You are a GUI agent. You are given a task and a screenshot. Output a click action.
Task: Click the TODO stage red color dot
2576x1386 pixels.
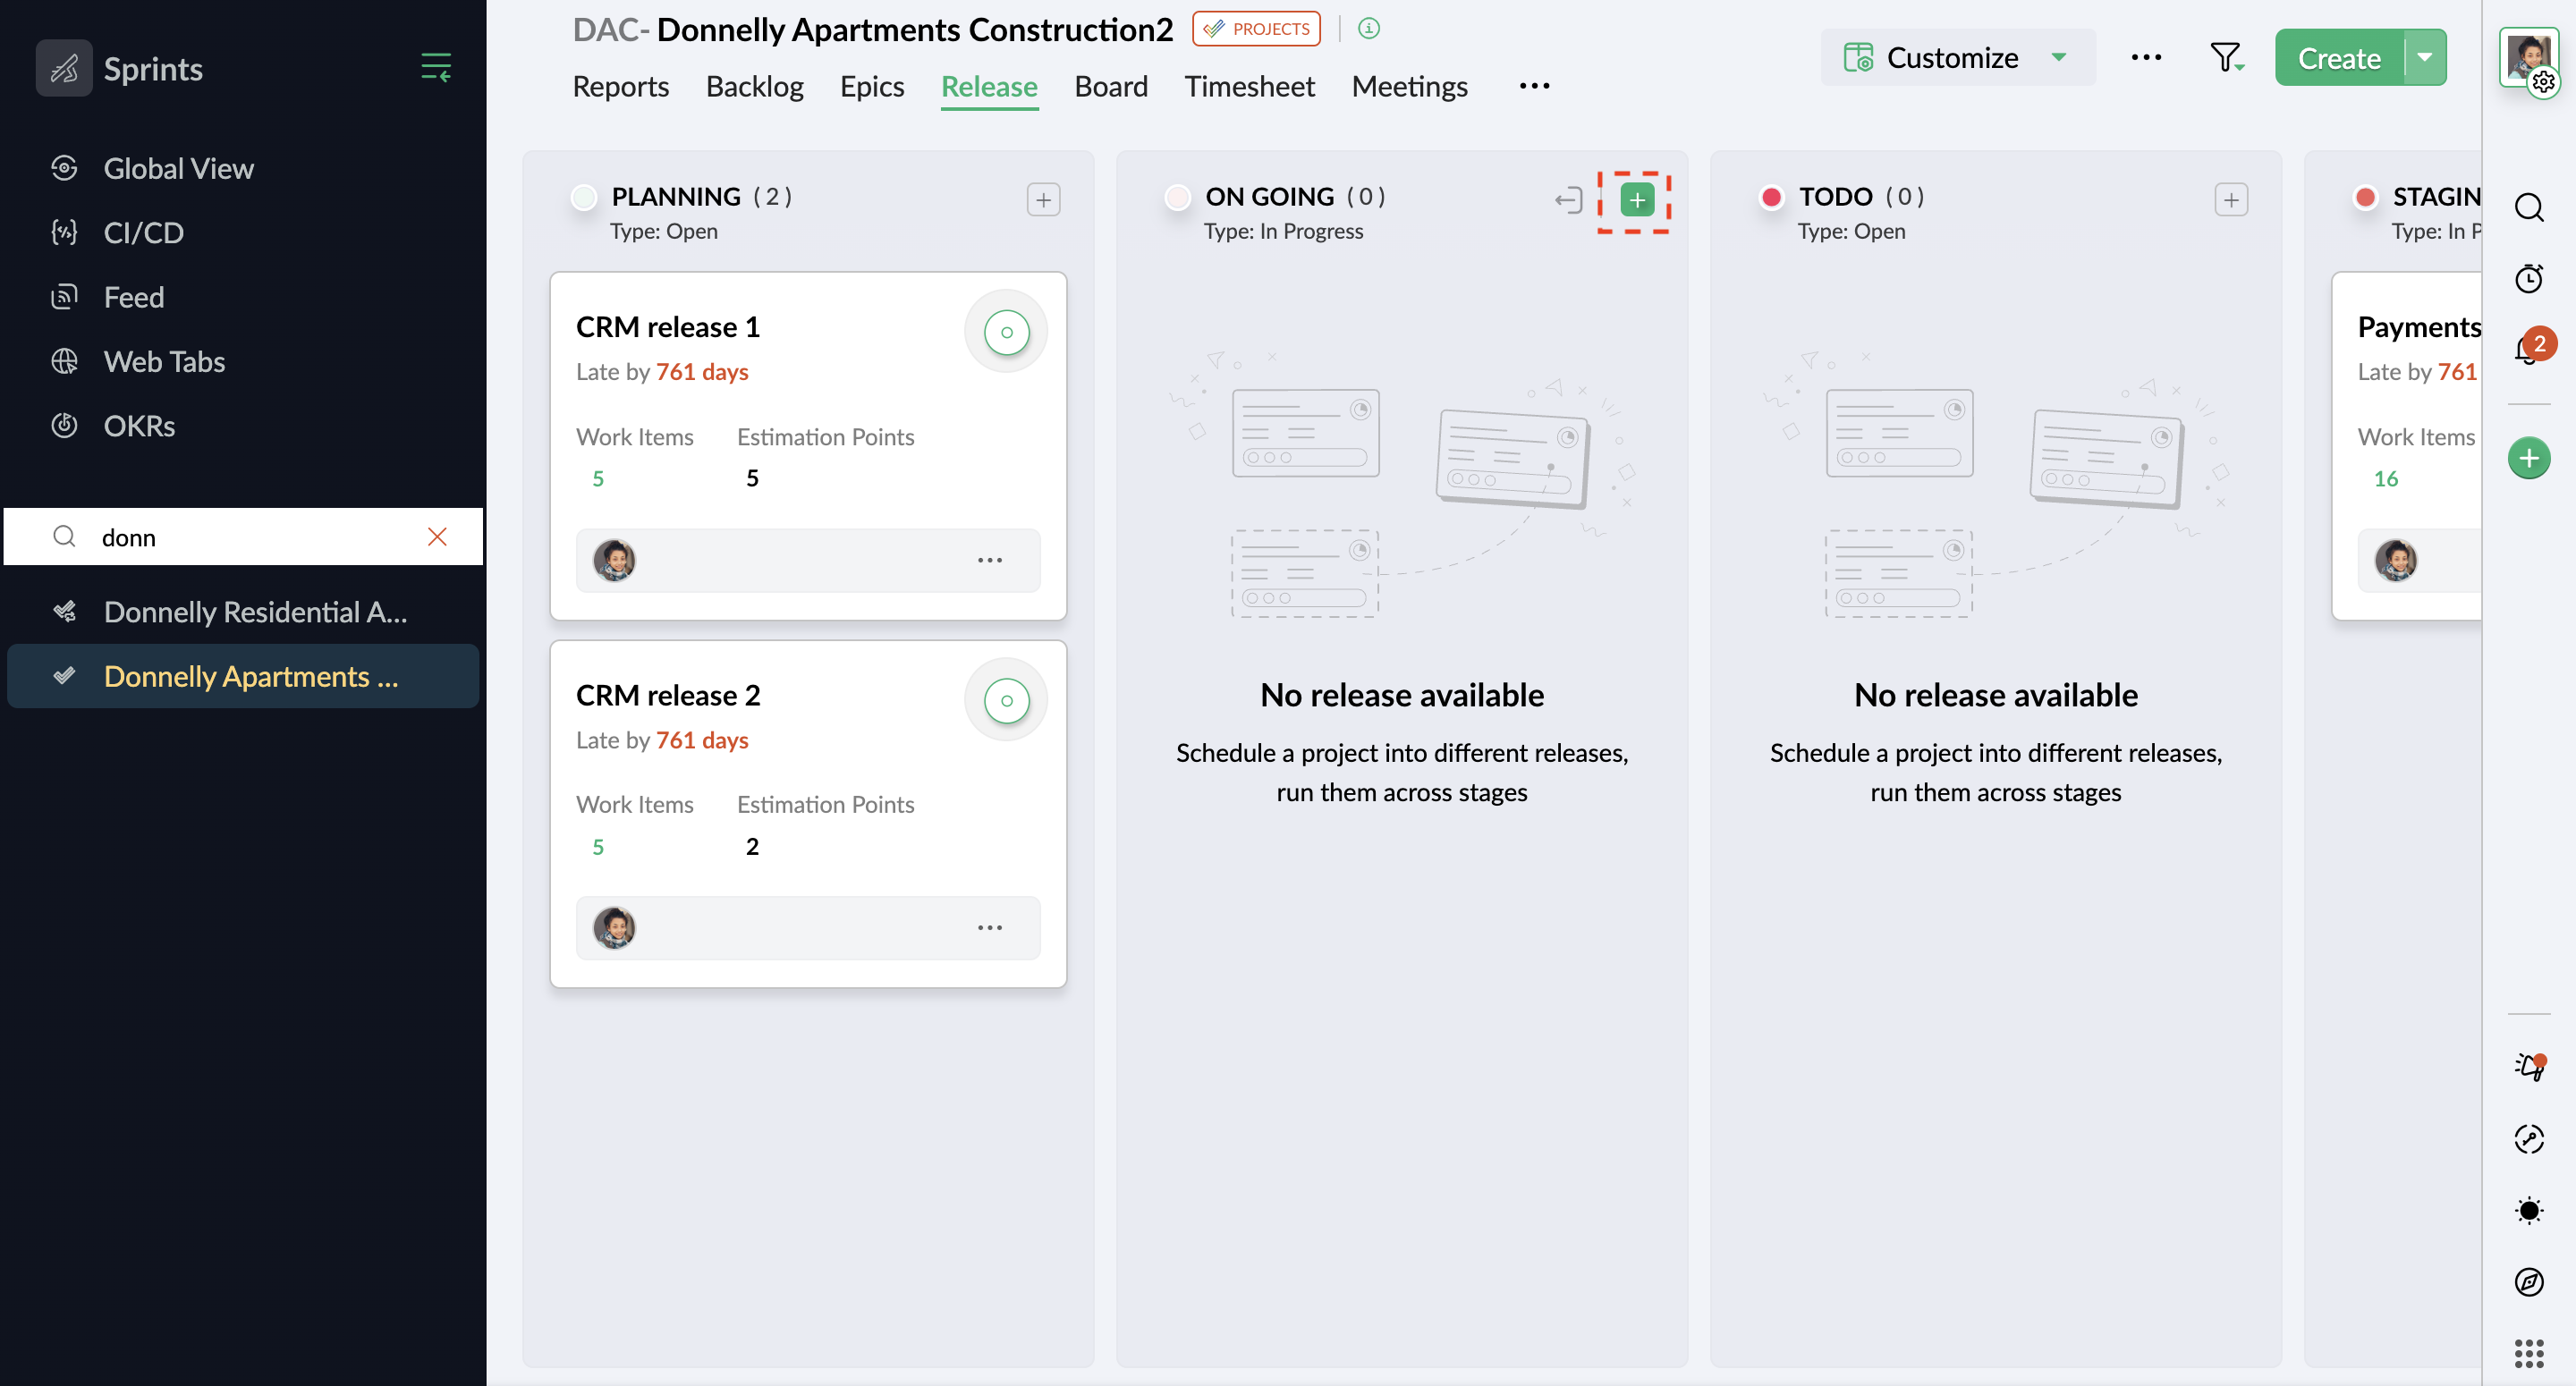(1771, 197)
